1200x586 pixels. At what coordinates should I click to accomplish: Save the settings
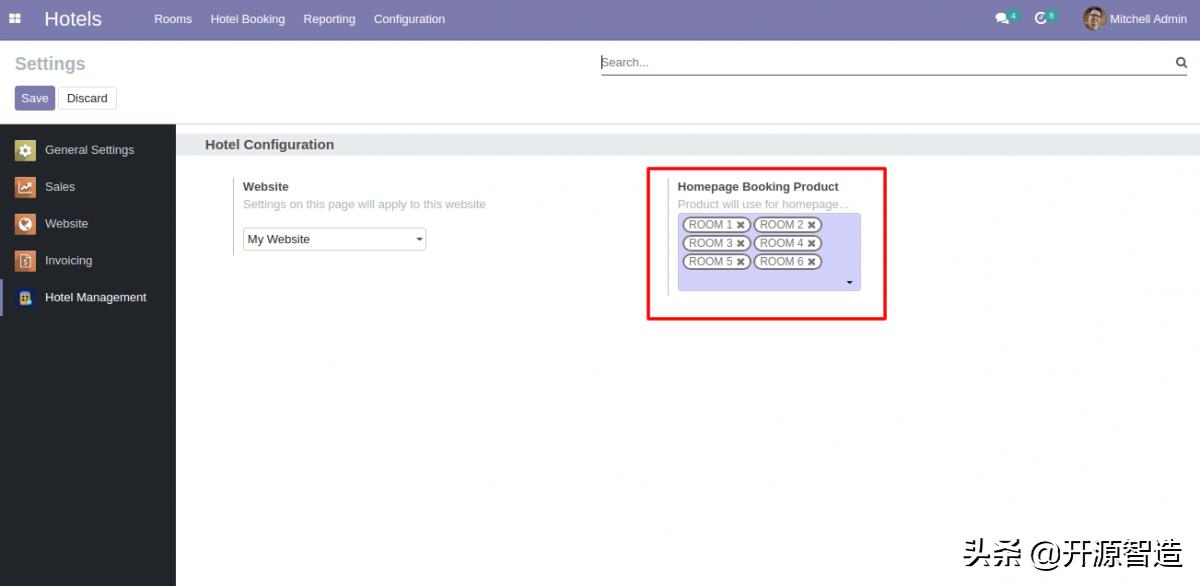[35, 98]
